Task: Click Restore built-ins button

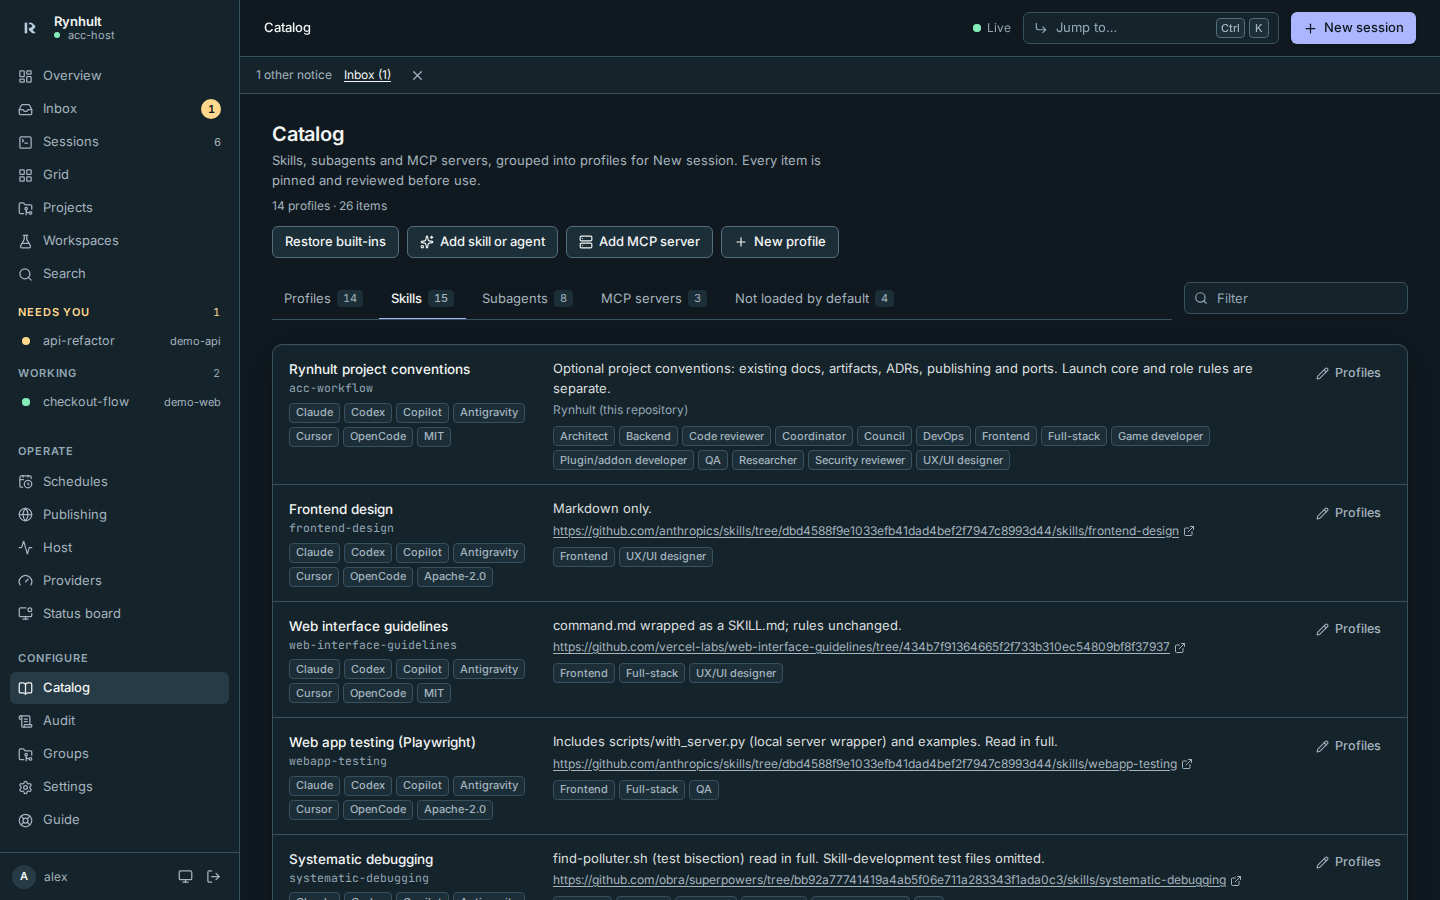Action: 335,242
